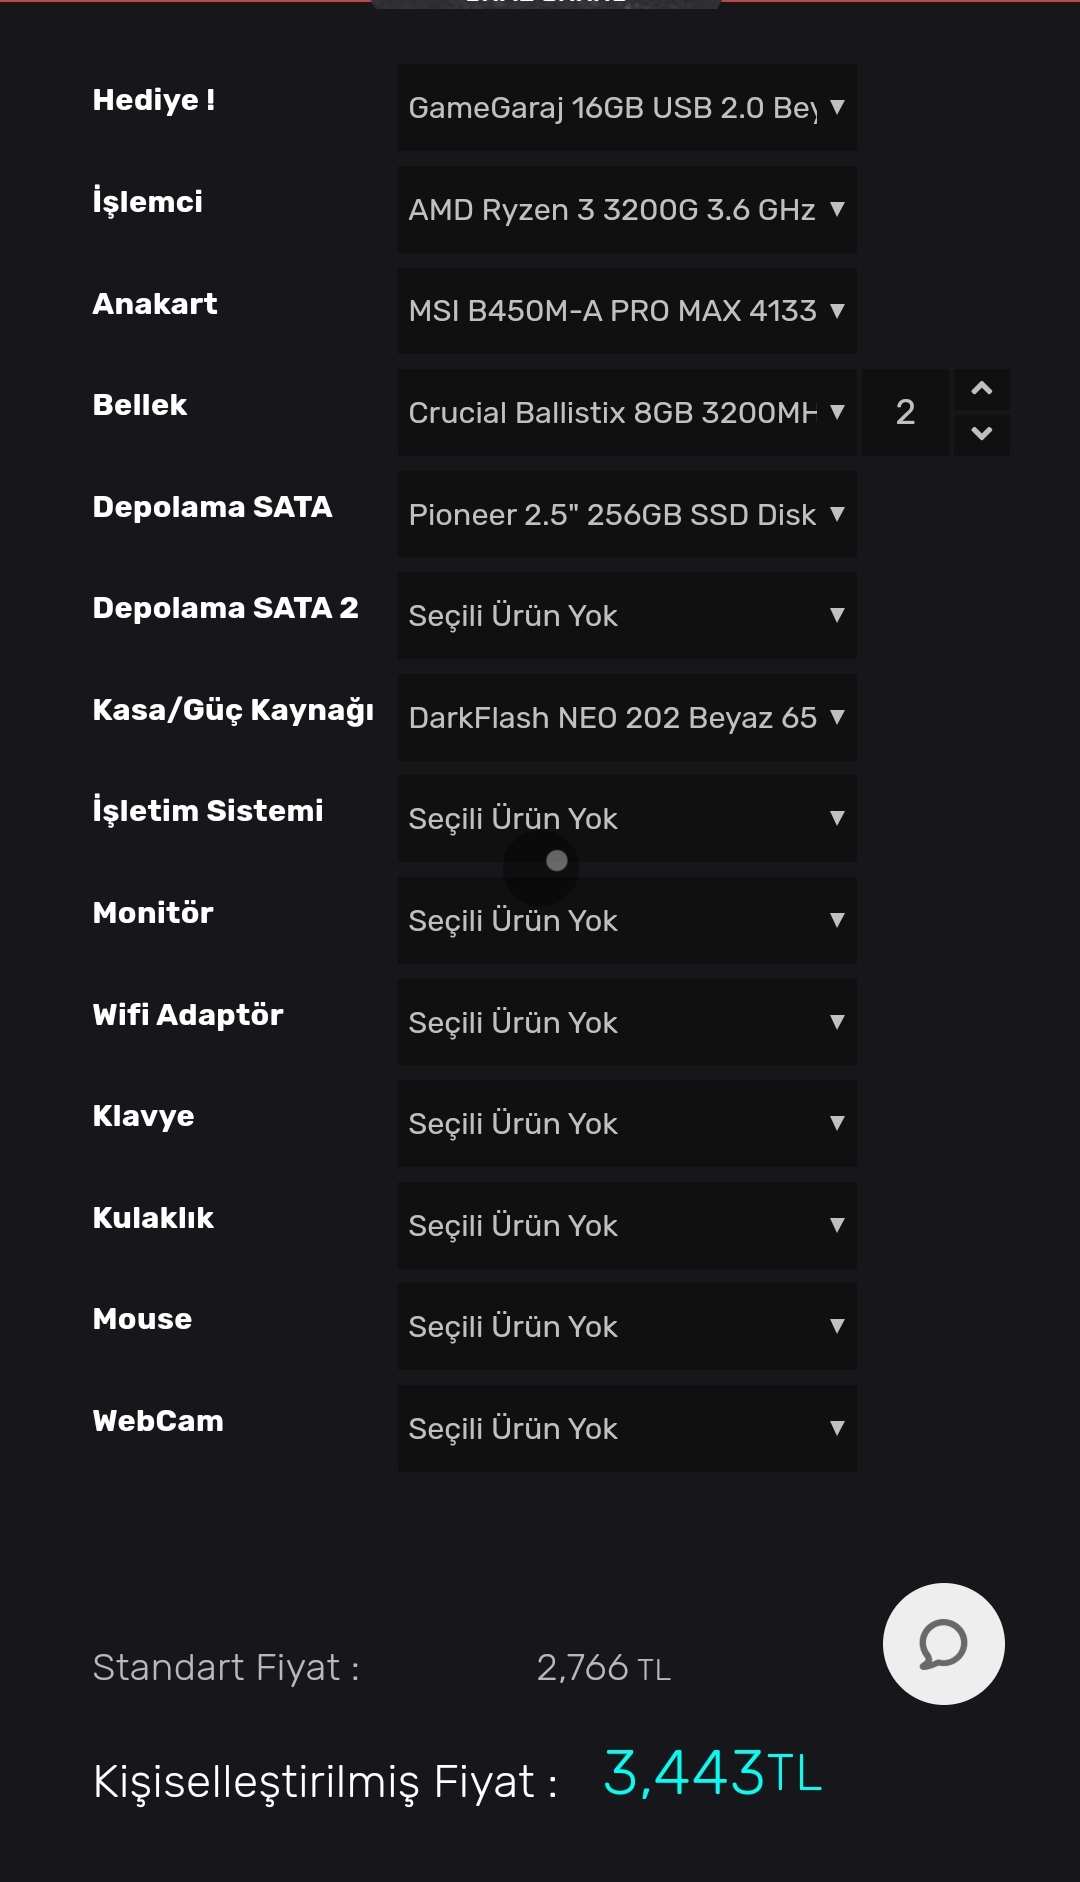Screen dimensions: 1080x1882
Task: Open the Hediye USB gift dropdown
Action: point(627,108)
